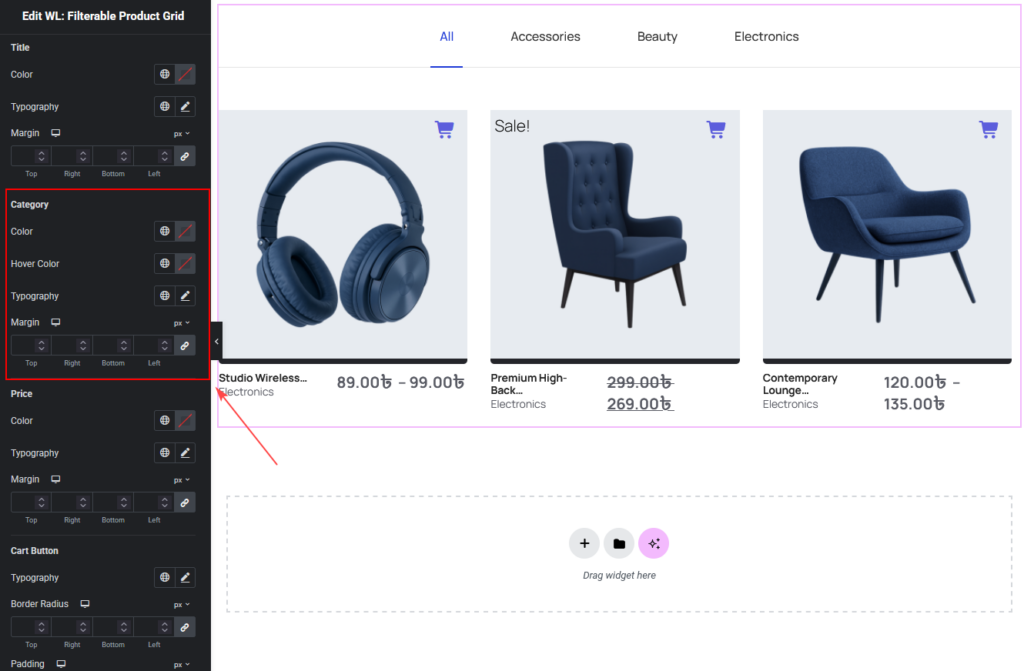This screenshot has width=1024, height=671.
Task: Click the cart icon on Studio Wireless product
Action: click(444, 129)
